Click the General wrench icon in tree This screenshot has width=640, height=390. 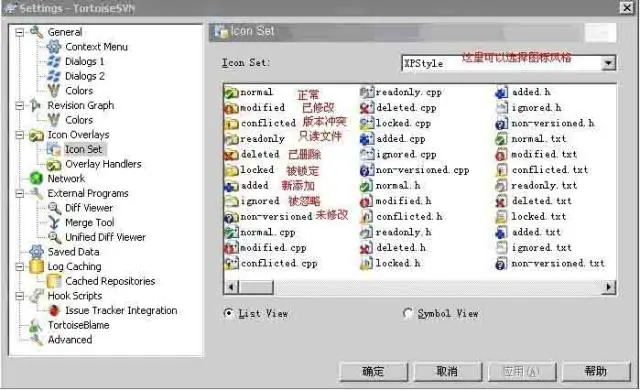pyautogui.click(x=36, y=32)
